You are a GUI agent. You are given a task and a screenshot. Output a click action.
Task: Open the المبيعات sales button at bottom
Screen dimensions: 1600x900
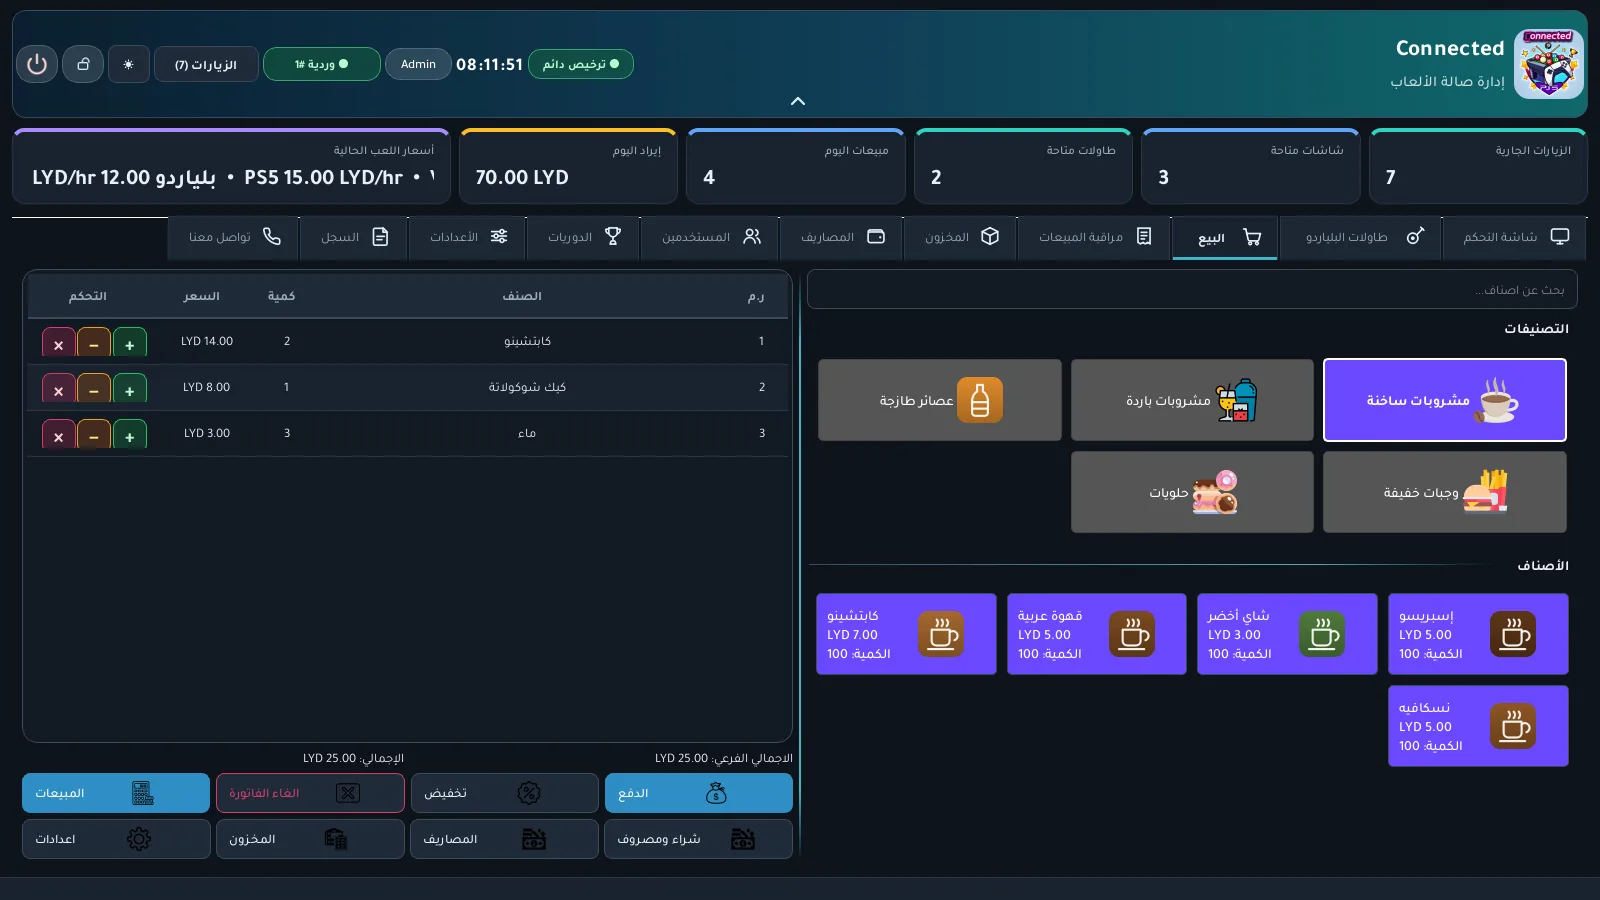116,793
